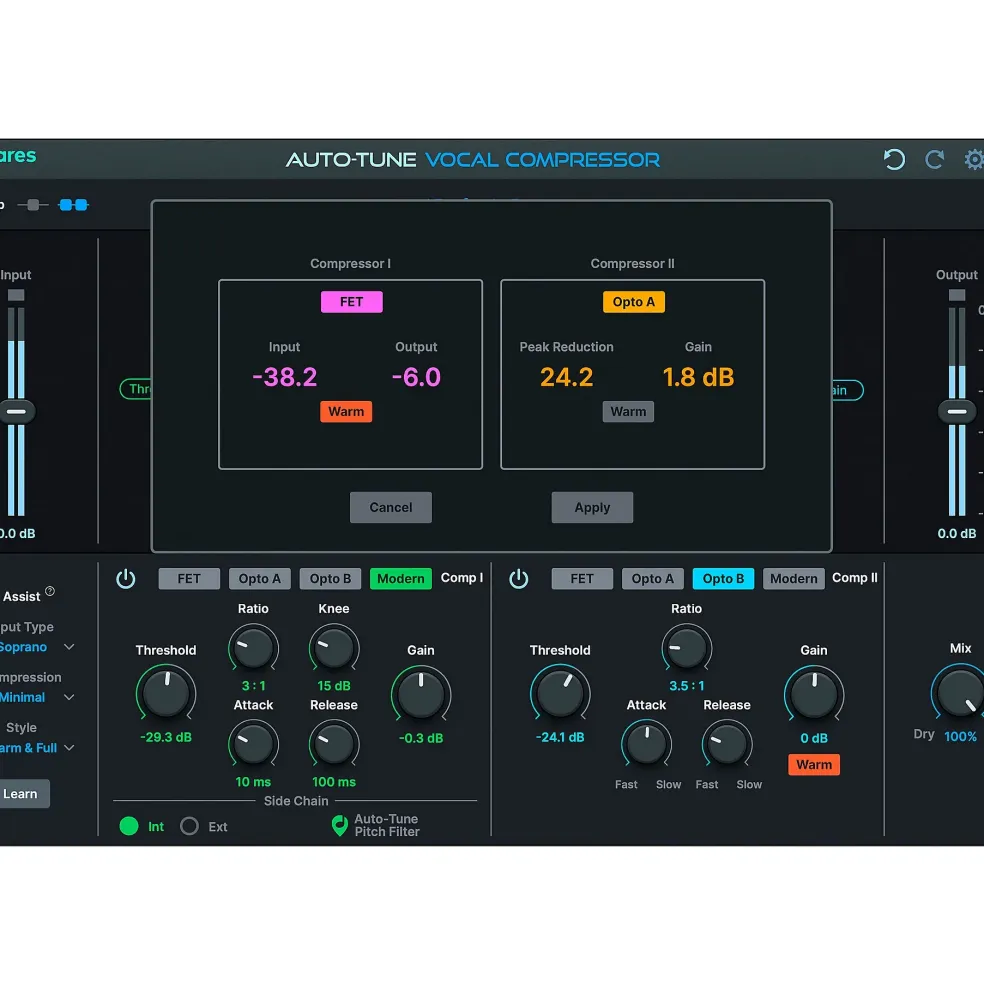
Task: Click the -0.3 dB gain value
Action: click(x=421, y=738)
